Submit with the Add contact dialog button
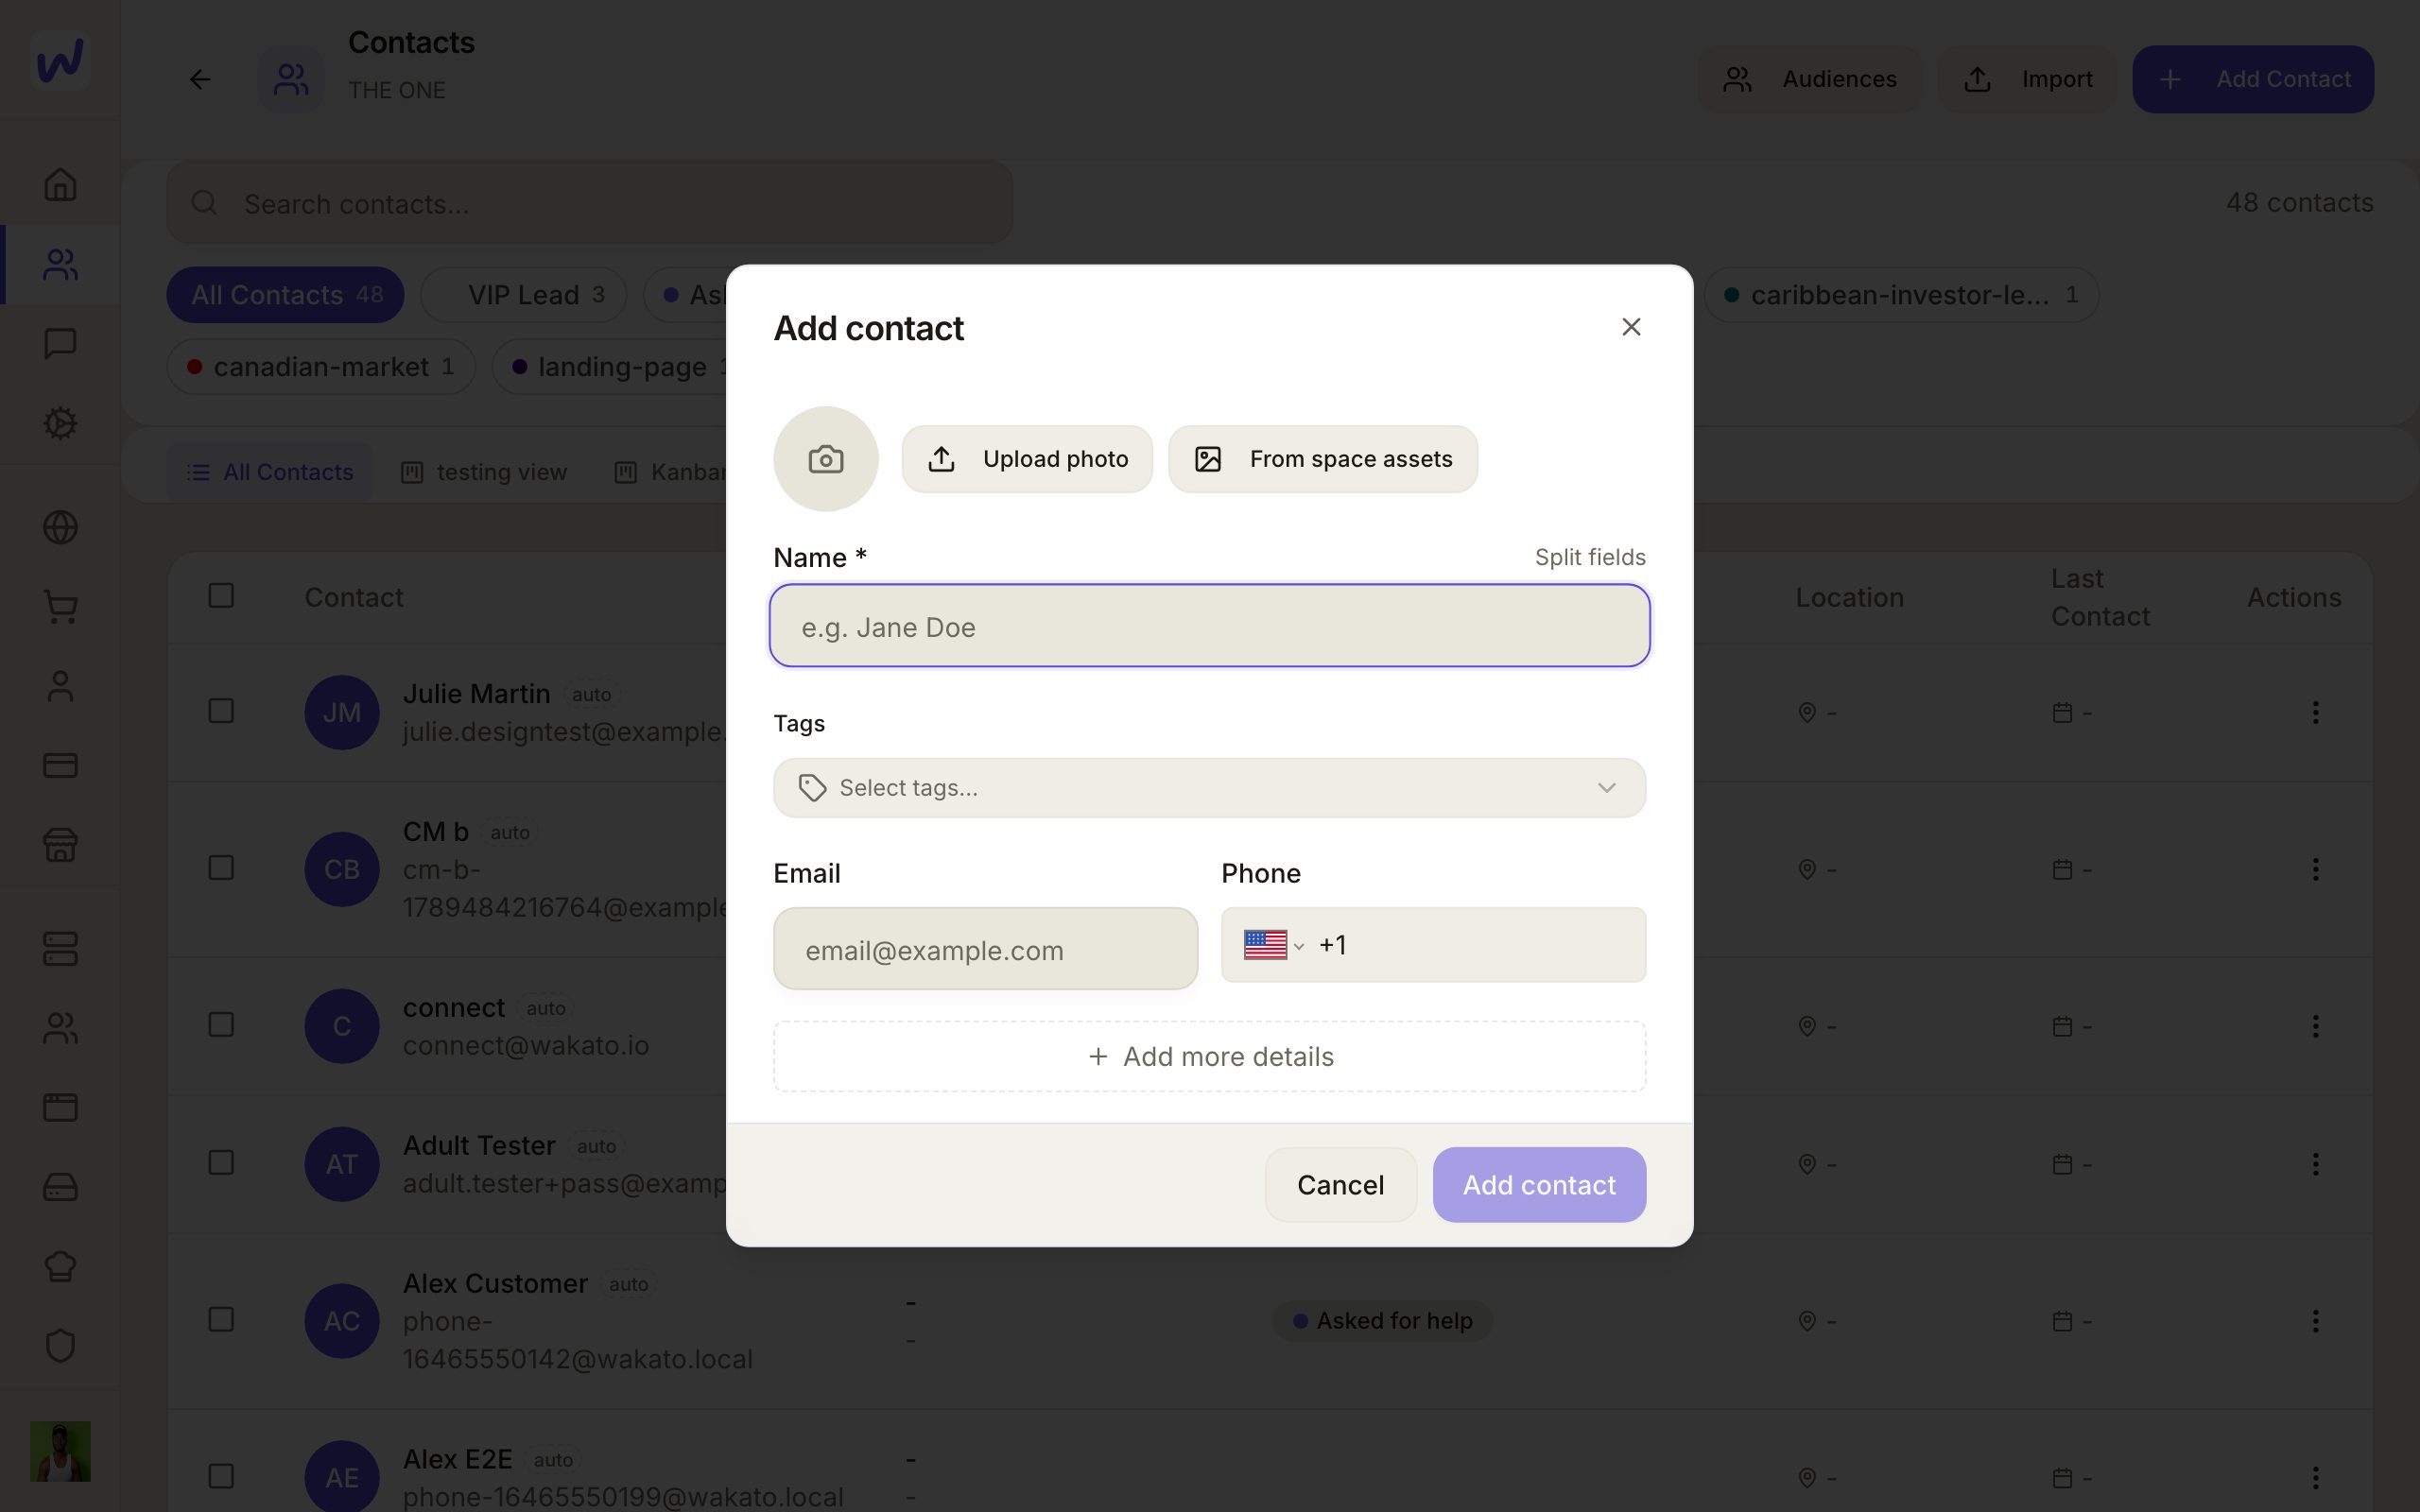The width and height of the screenshot is (2420, 1512). [1539, 1185]
